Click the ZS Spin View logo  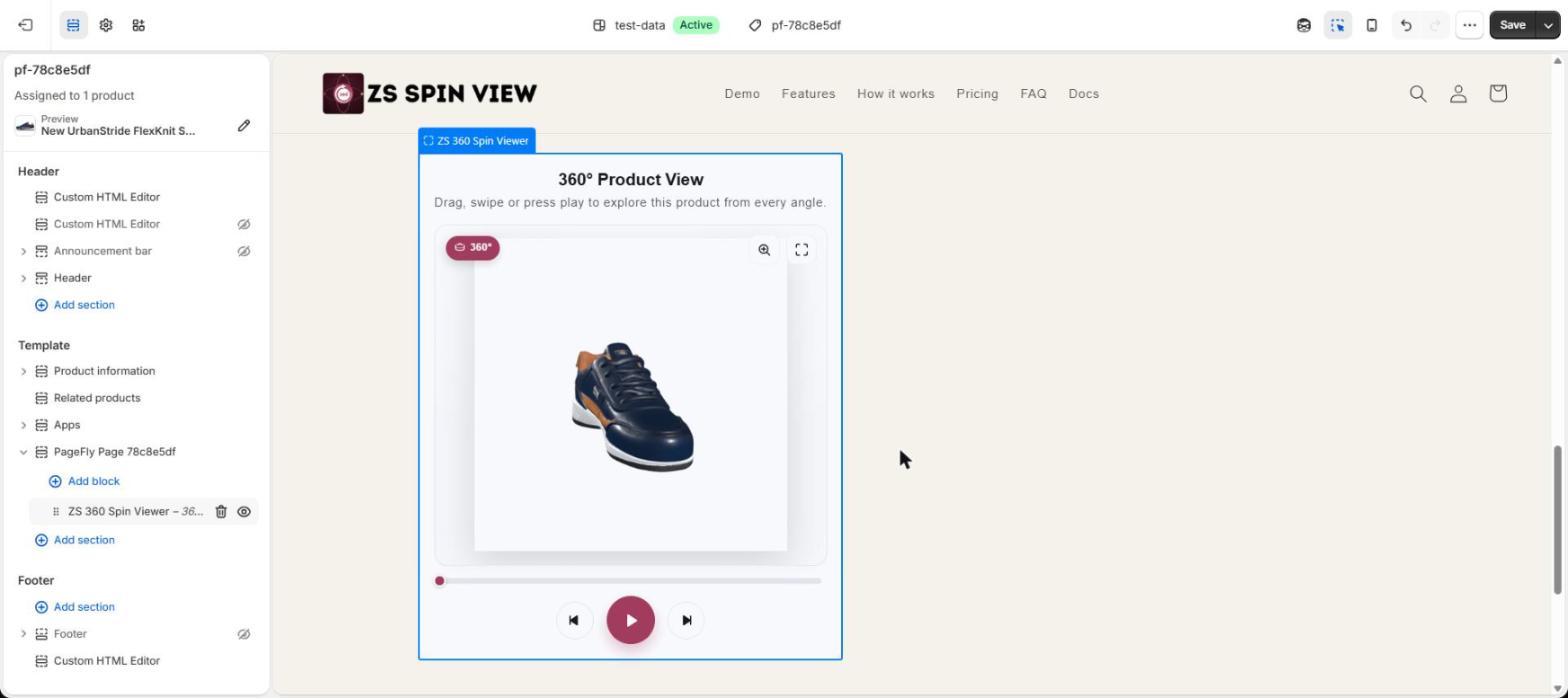point(430,93)
